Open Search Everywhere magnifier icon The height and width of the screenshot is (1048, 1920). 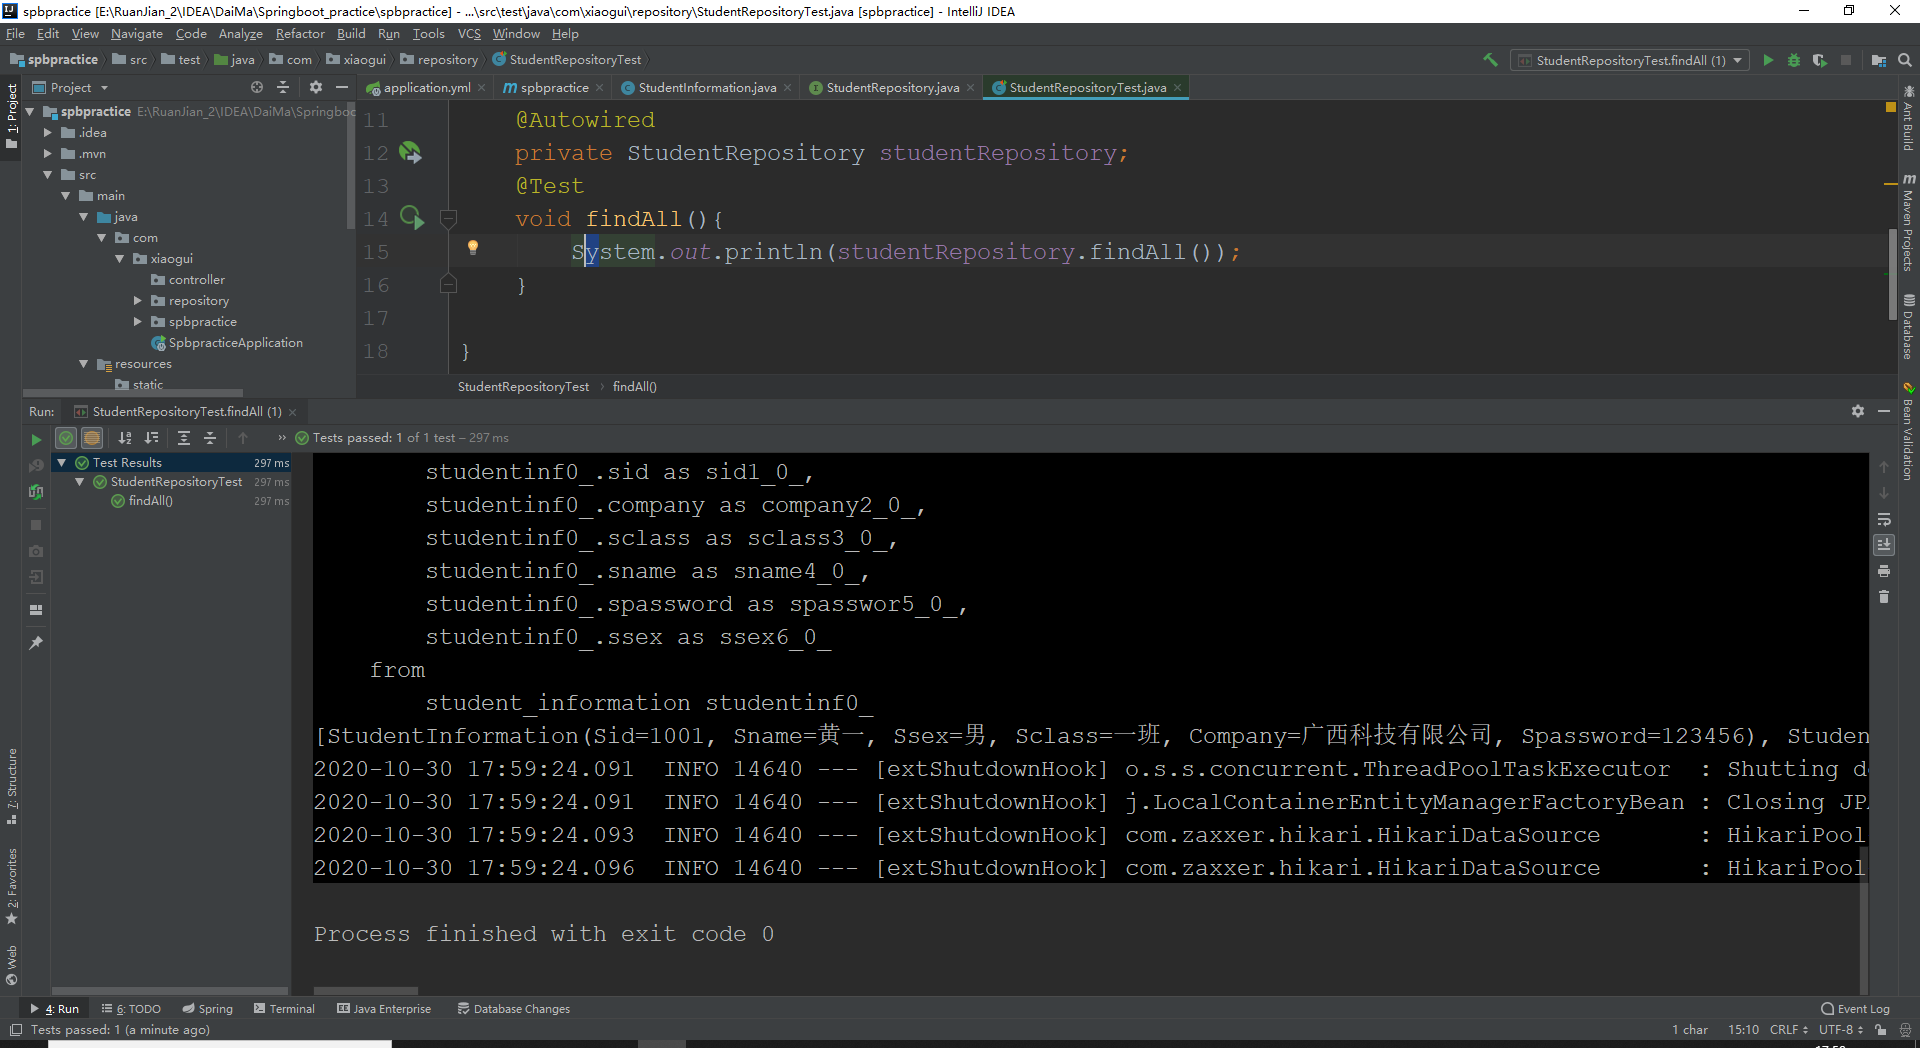pos(1905,60)
